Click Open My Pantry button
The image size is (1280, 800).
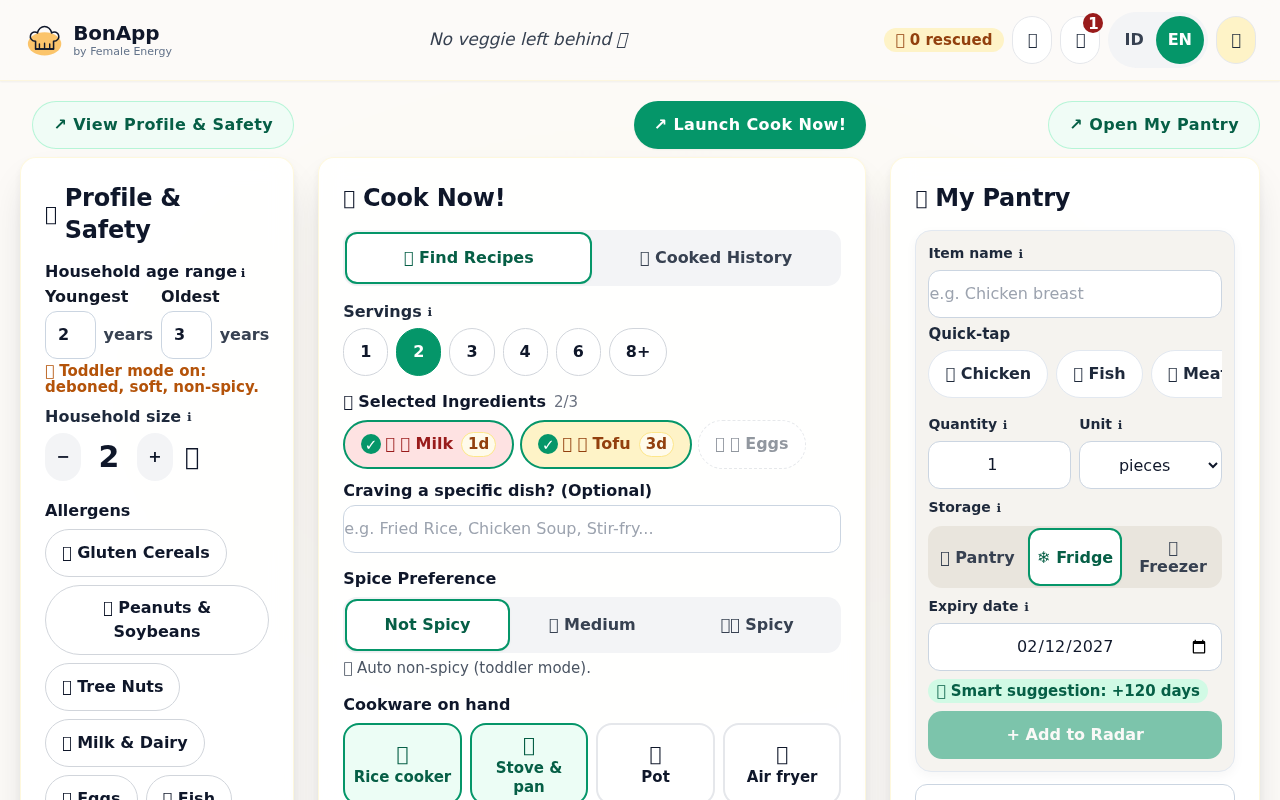point(1154,125)
